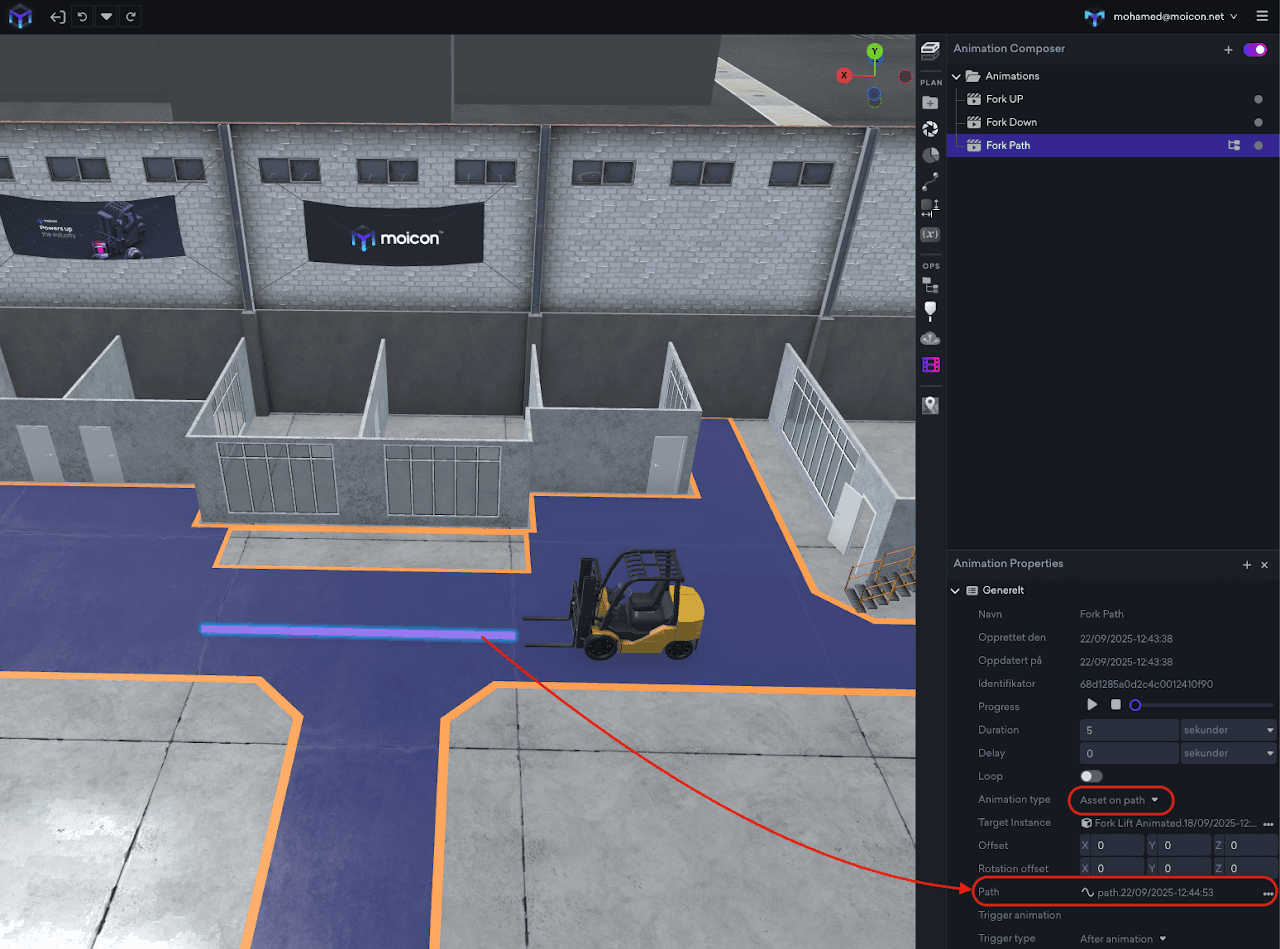Click the camera aperture icon in sidebar

(x=931, y=129)
